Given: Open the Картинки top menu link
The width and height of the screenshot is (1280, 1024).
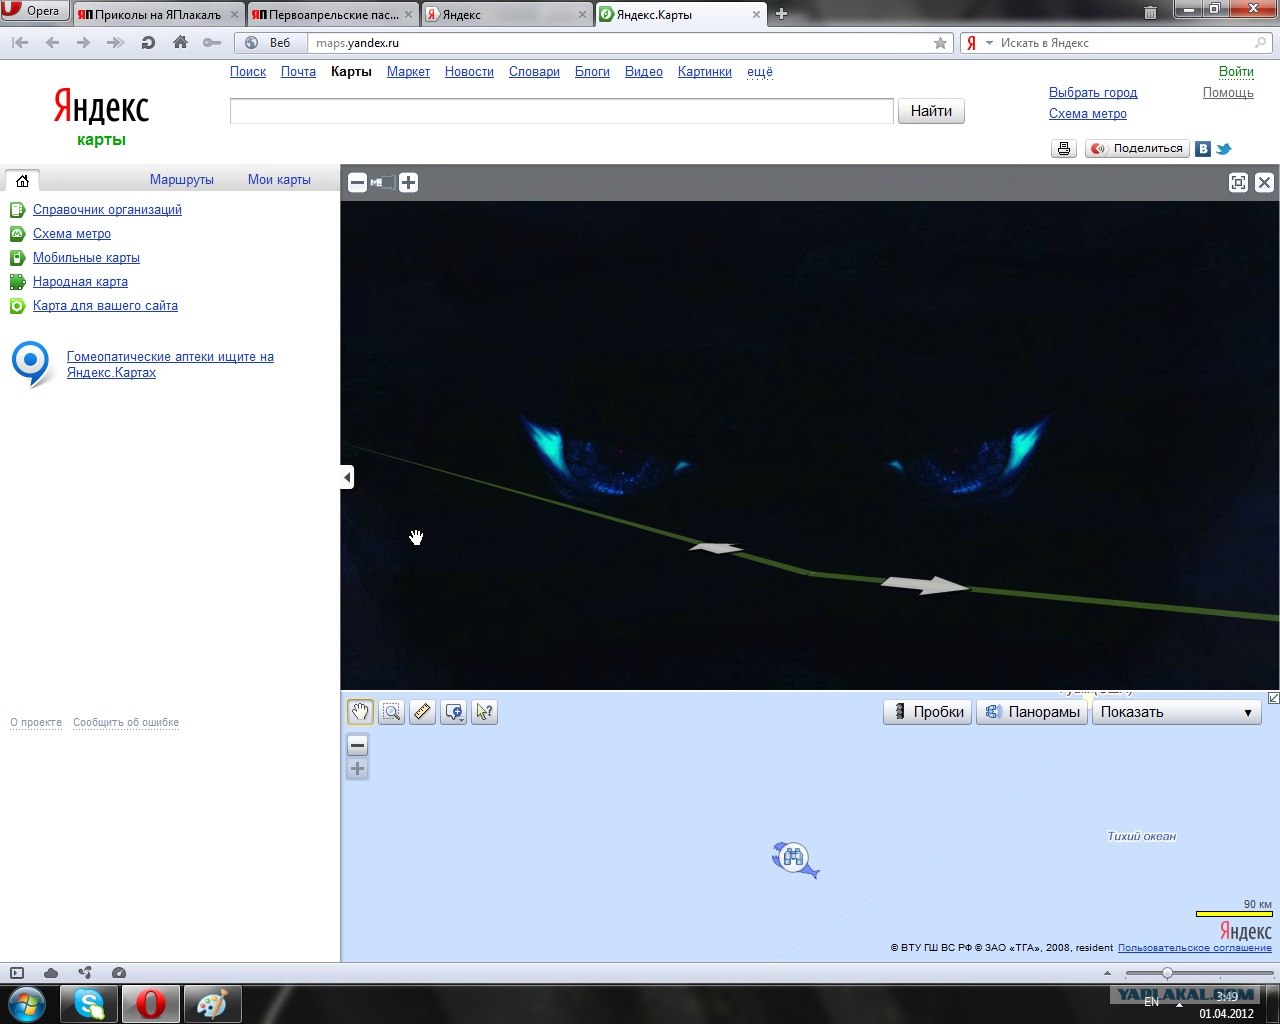Looking at the screenshot, I should tap(705, 72).
